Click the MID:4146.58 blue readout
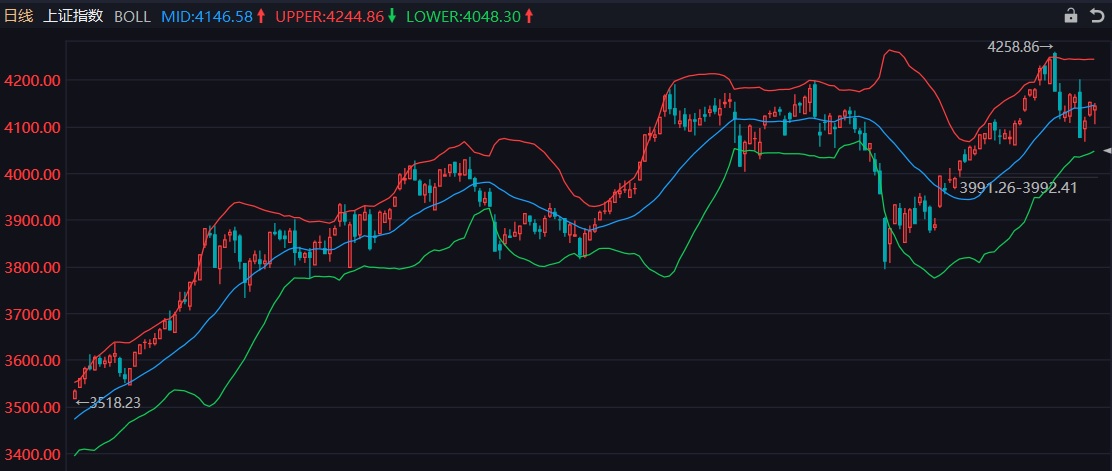Screen dimensions: 1112x471 [x=207, y=16]
